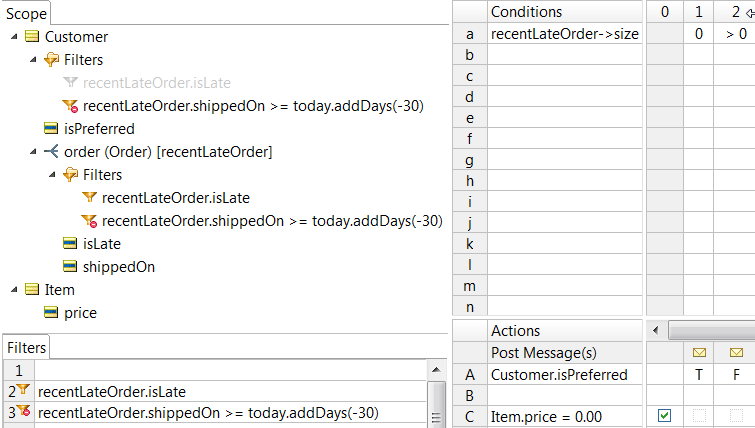Click the filter icon of Customer's shippedOn filter

tap(70, 105)
